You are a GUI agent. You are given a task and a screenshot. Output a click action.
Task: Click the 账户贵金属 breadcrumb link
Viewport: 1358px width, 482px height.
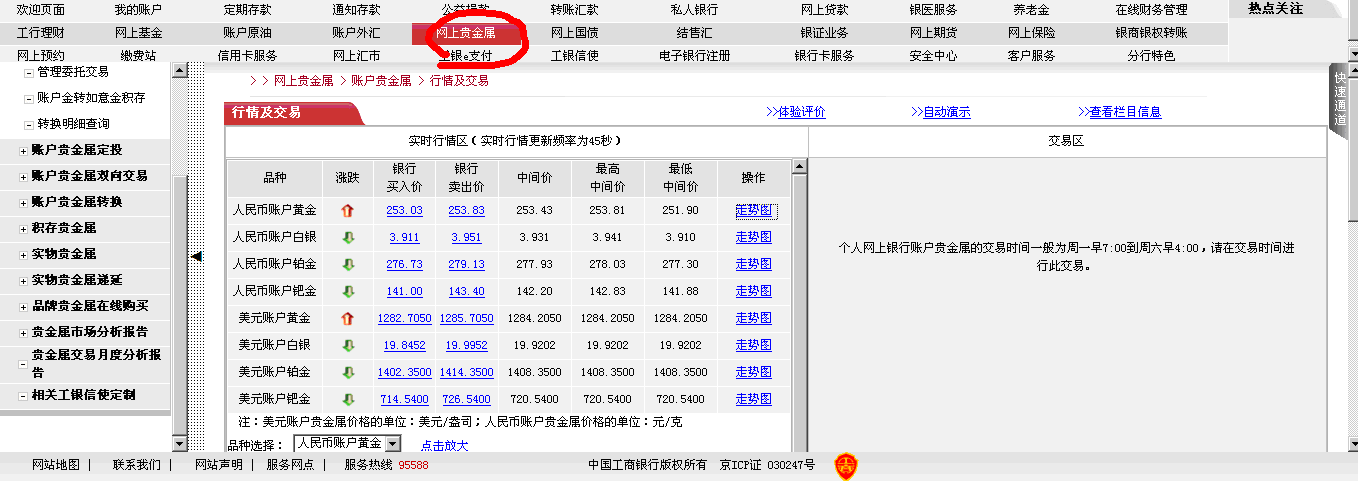tap(381, 81)
